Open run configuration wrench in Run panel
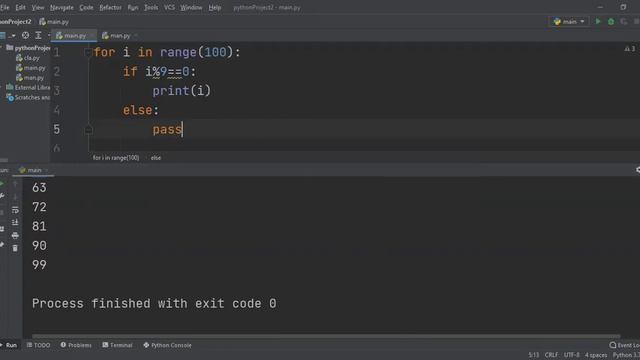The width and height of the screenshot is (640, 360). (x=2, y=196)
